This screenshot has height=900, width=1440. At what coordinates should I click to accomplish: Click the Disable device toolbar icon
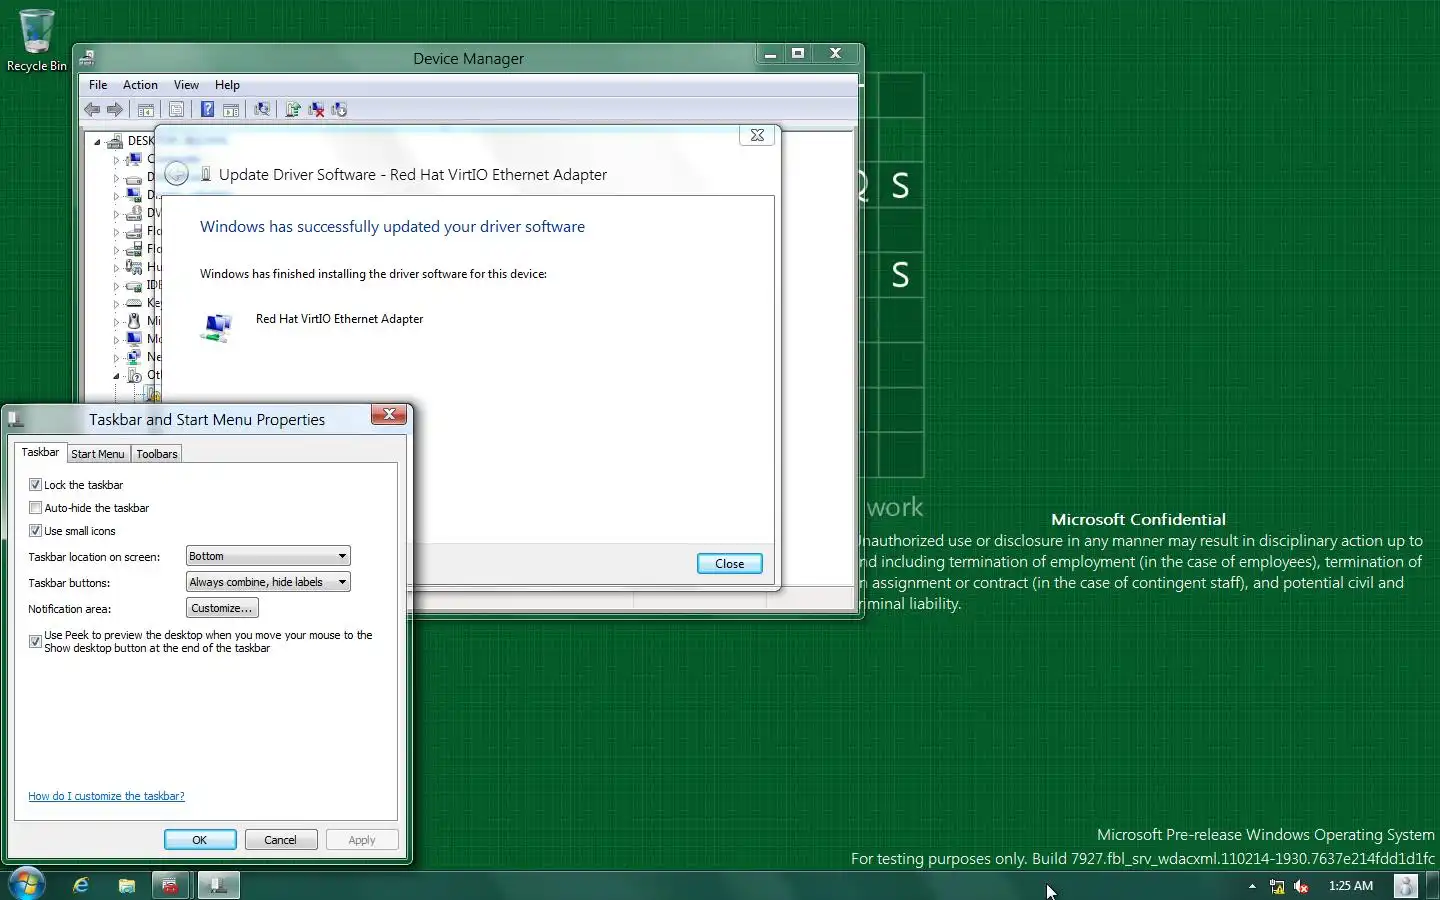pos(339,110)
